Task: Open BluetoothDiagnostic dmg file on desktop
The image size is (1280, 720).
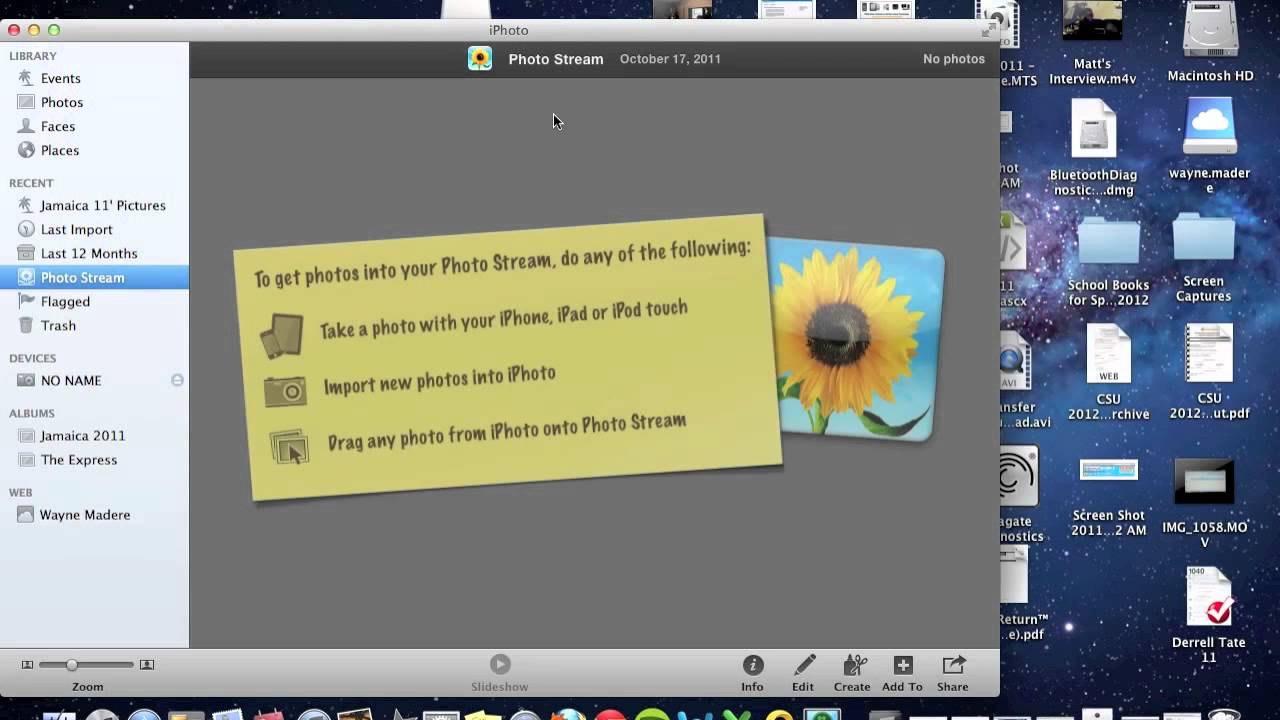Action: pos(1093,147)
